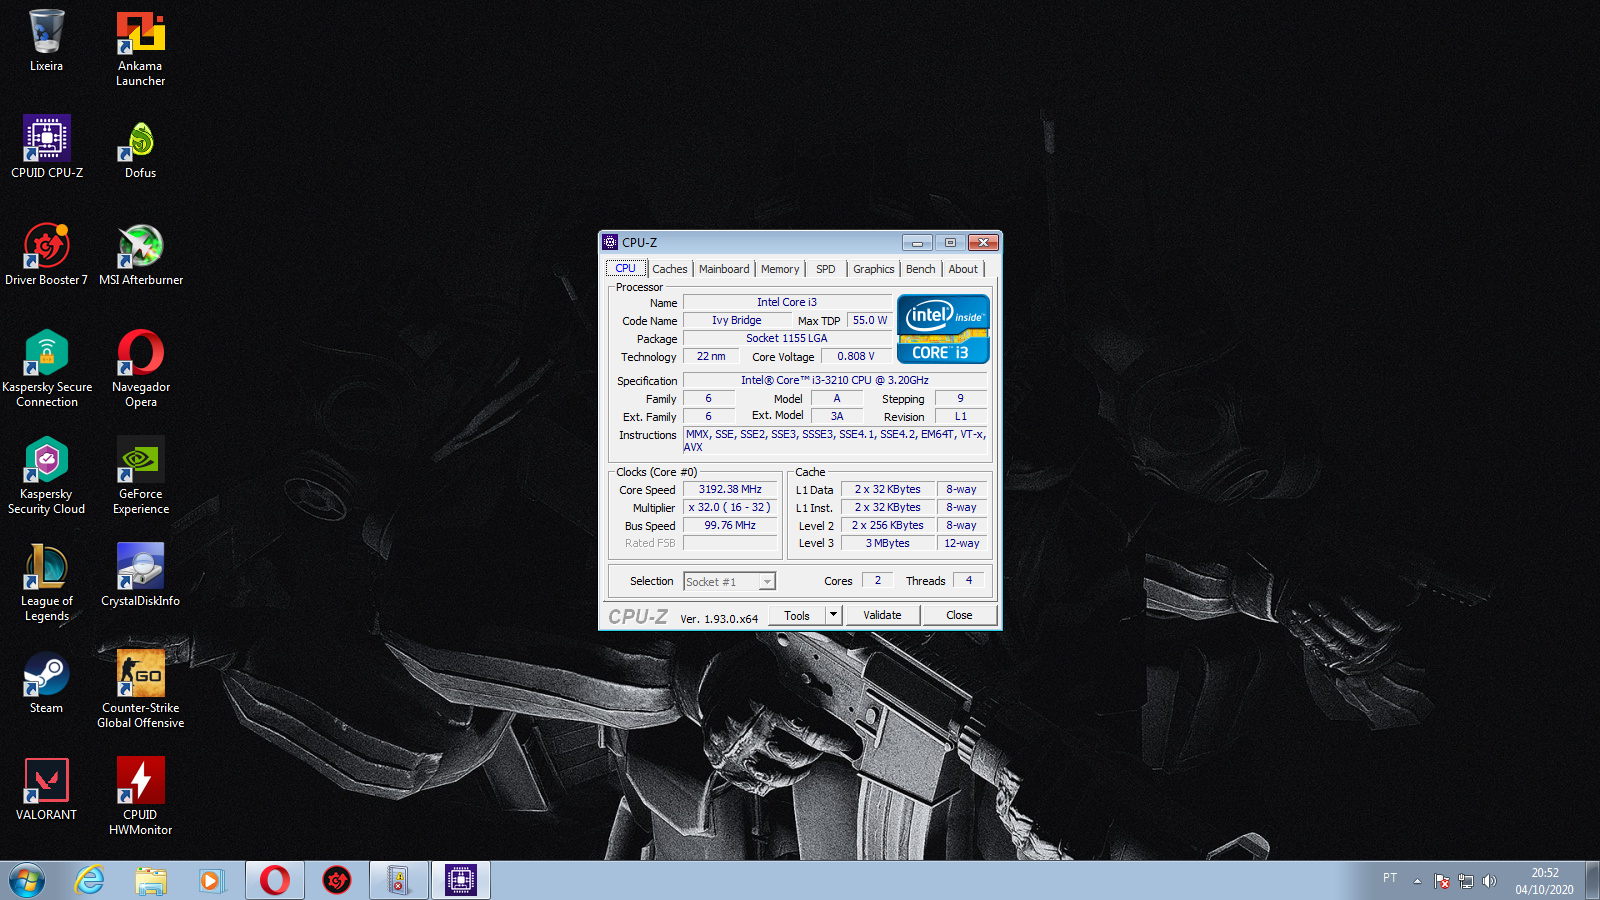
Task: Click the Package Socket 1155 LGA value
Action: (x=787, y=338)
